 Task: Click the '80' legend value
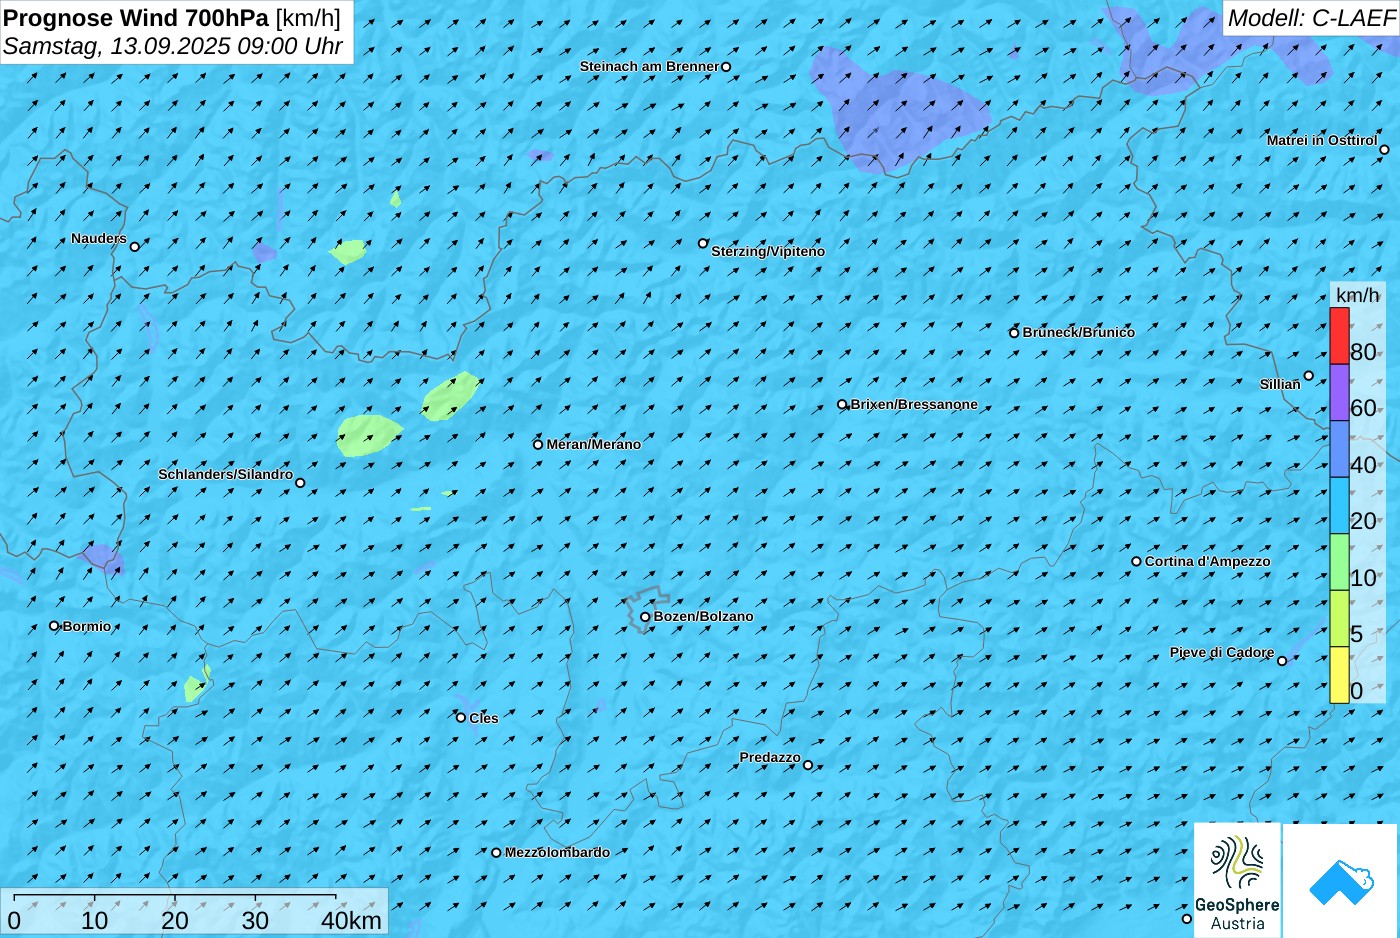click(x=1363, y=352)
